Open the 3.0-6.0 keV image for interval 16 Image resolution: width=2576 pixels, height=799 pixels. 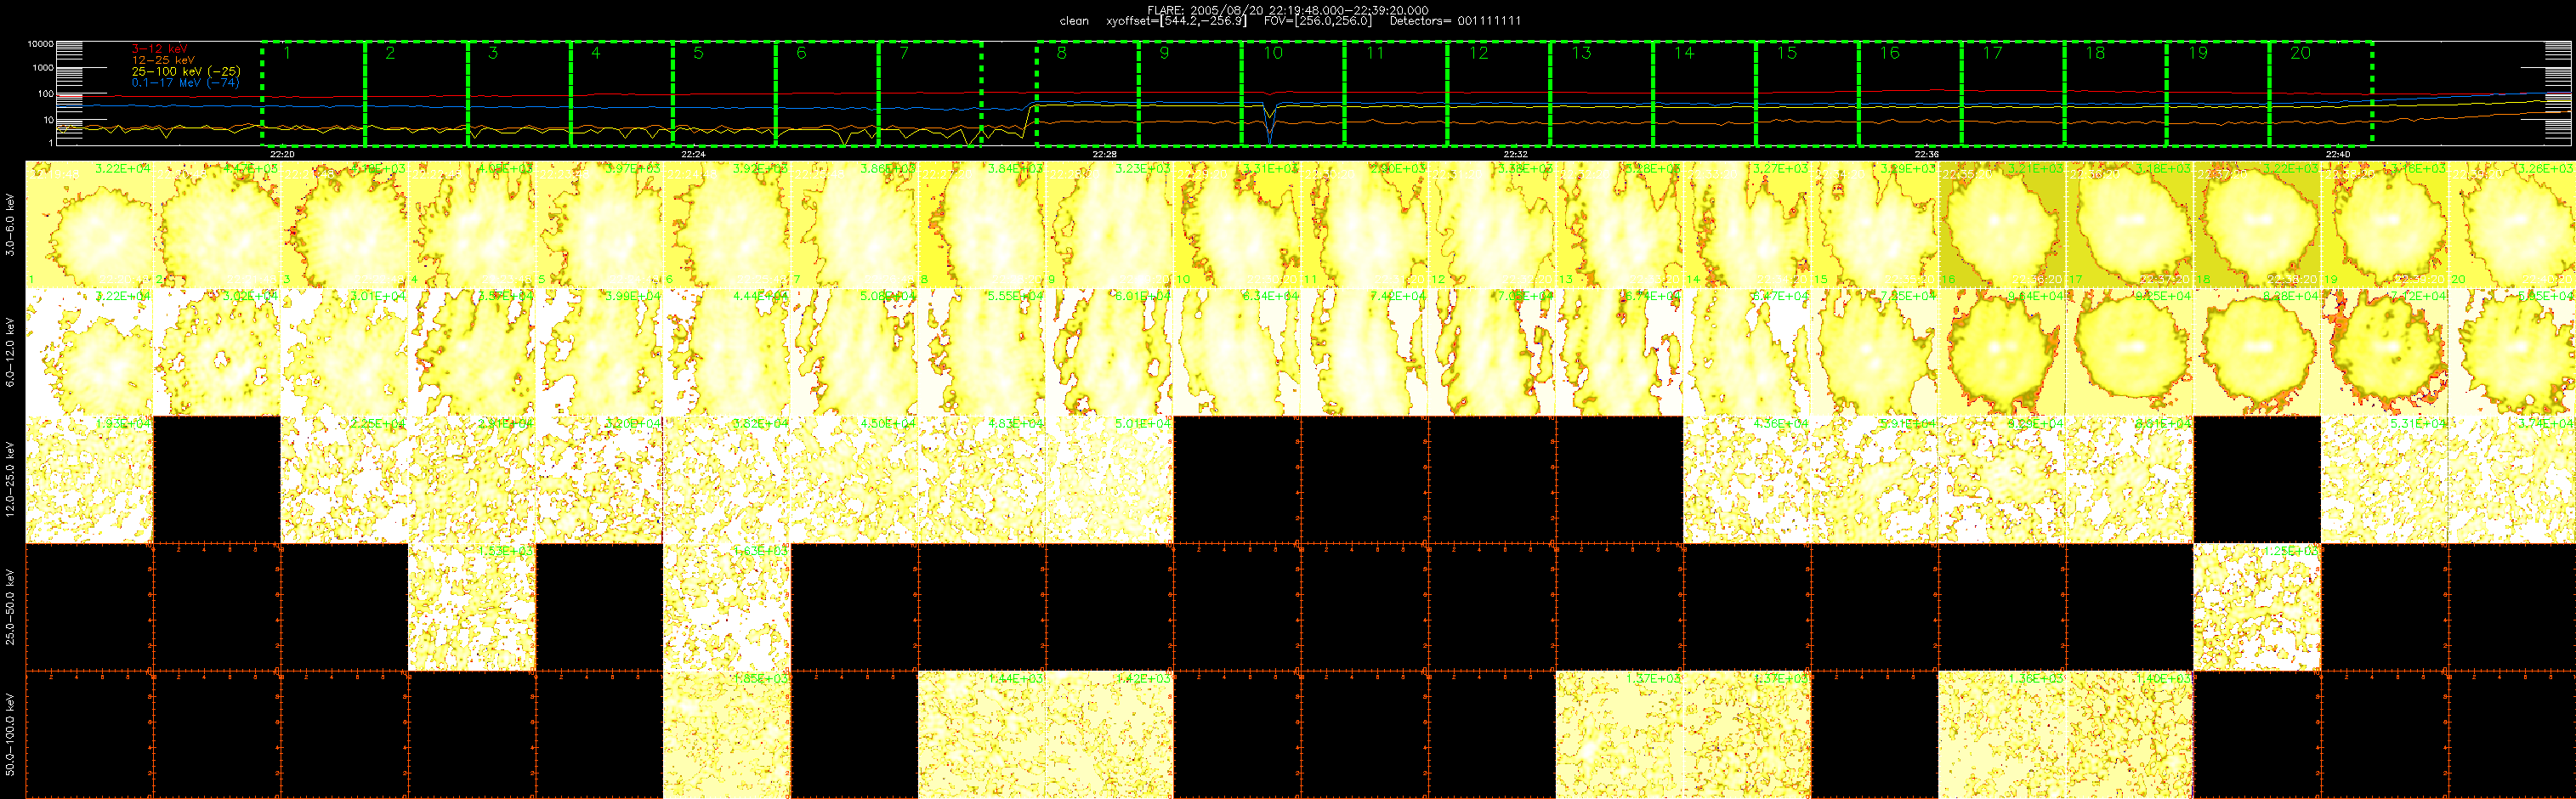click(x=2003, y=225)
